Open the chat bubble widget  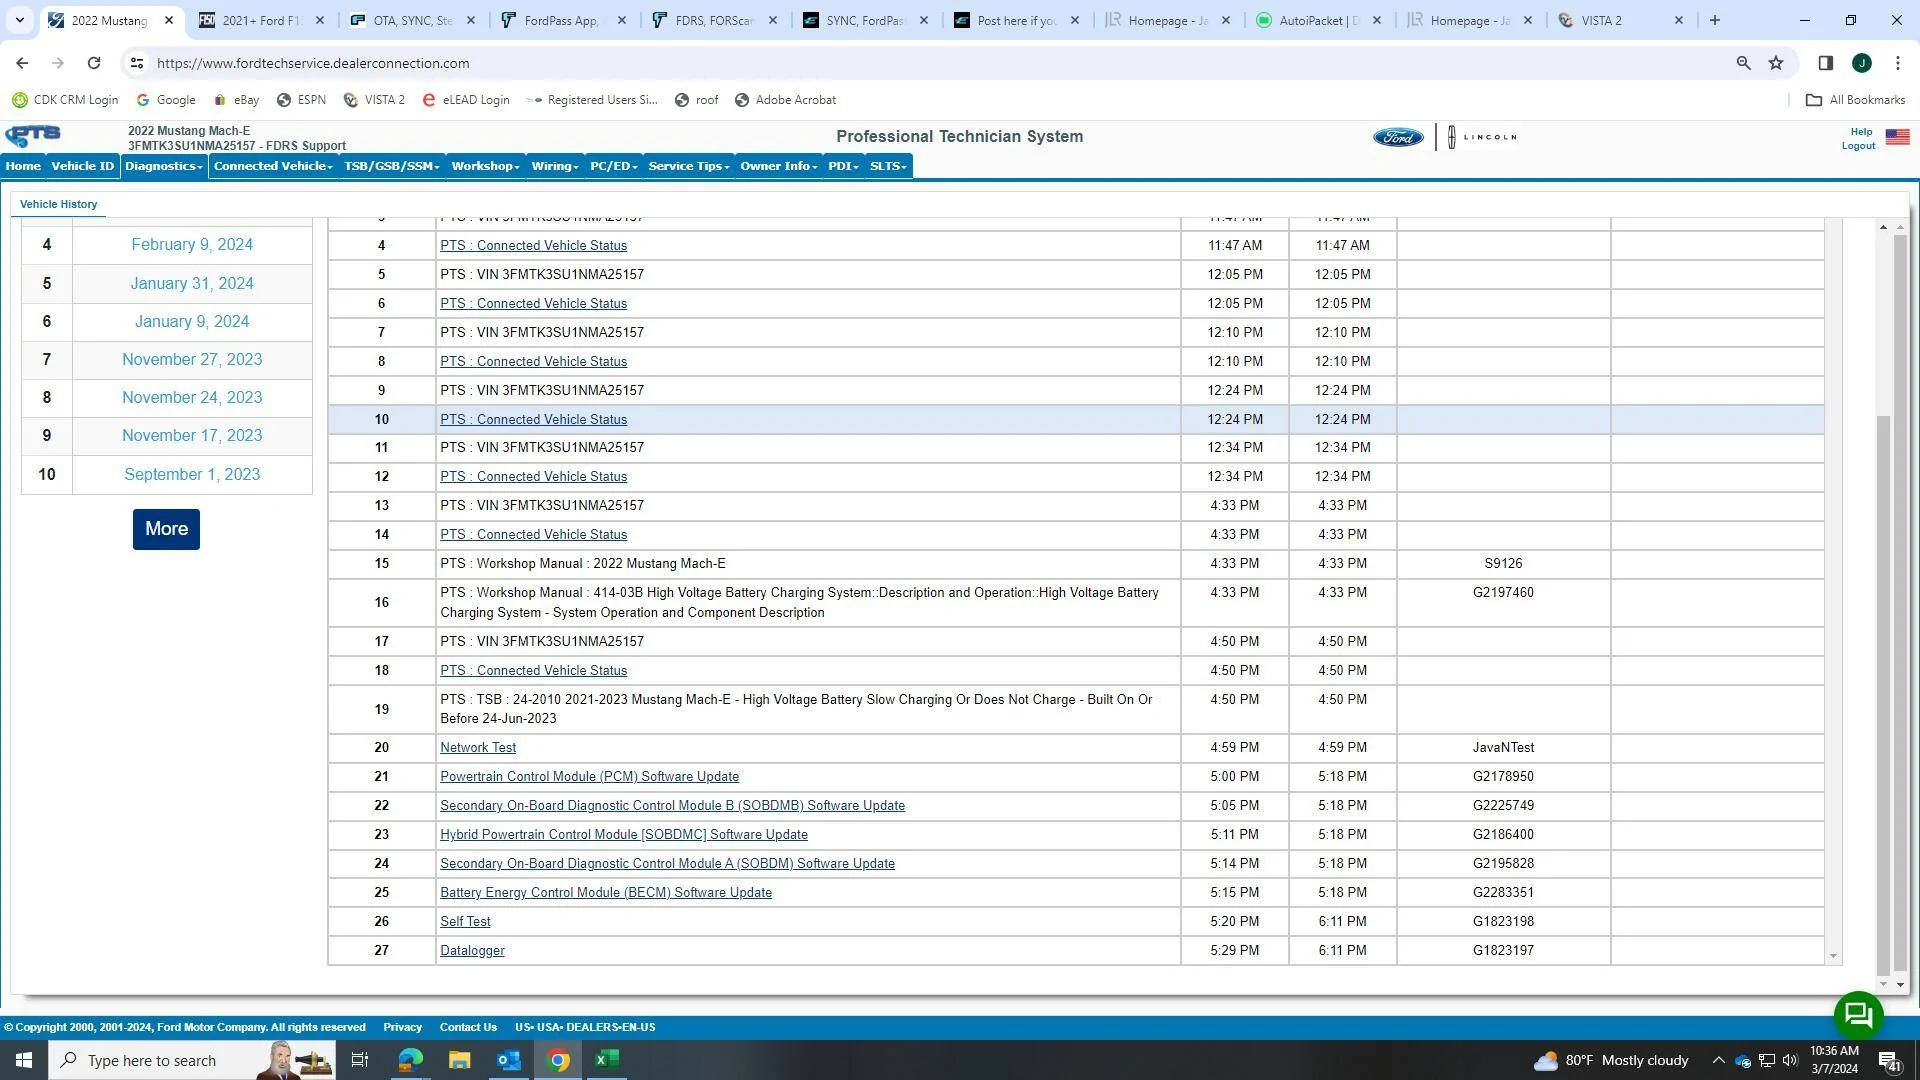[1858, 1016]
